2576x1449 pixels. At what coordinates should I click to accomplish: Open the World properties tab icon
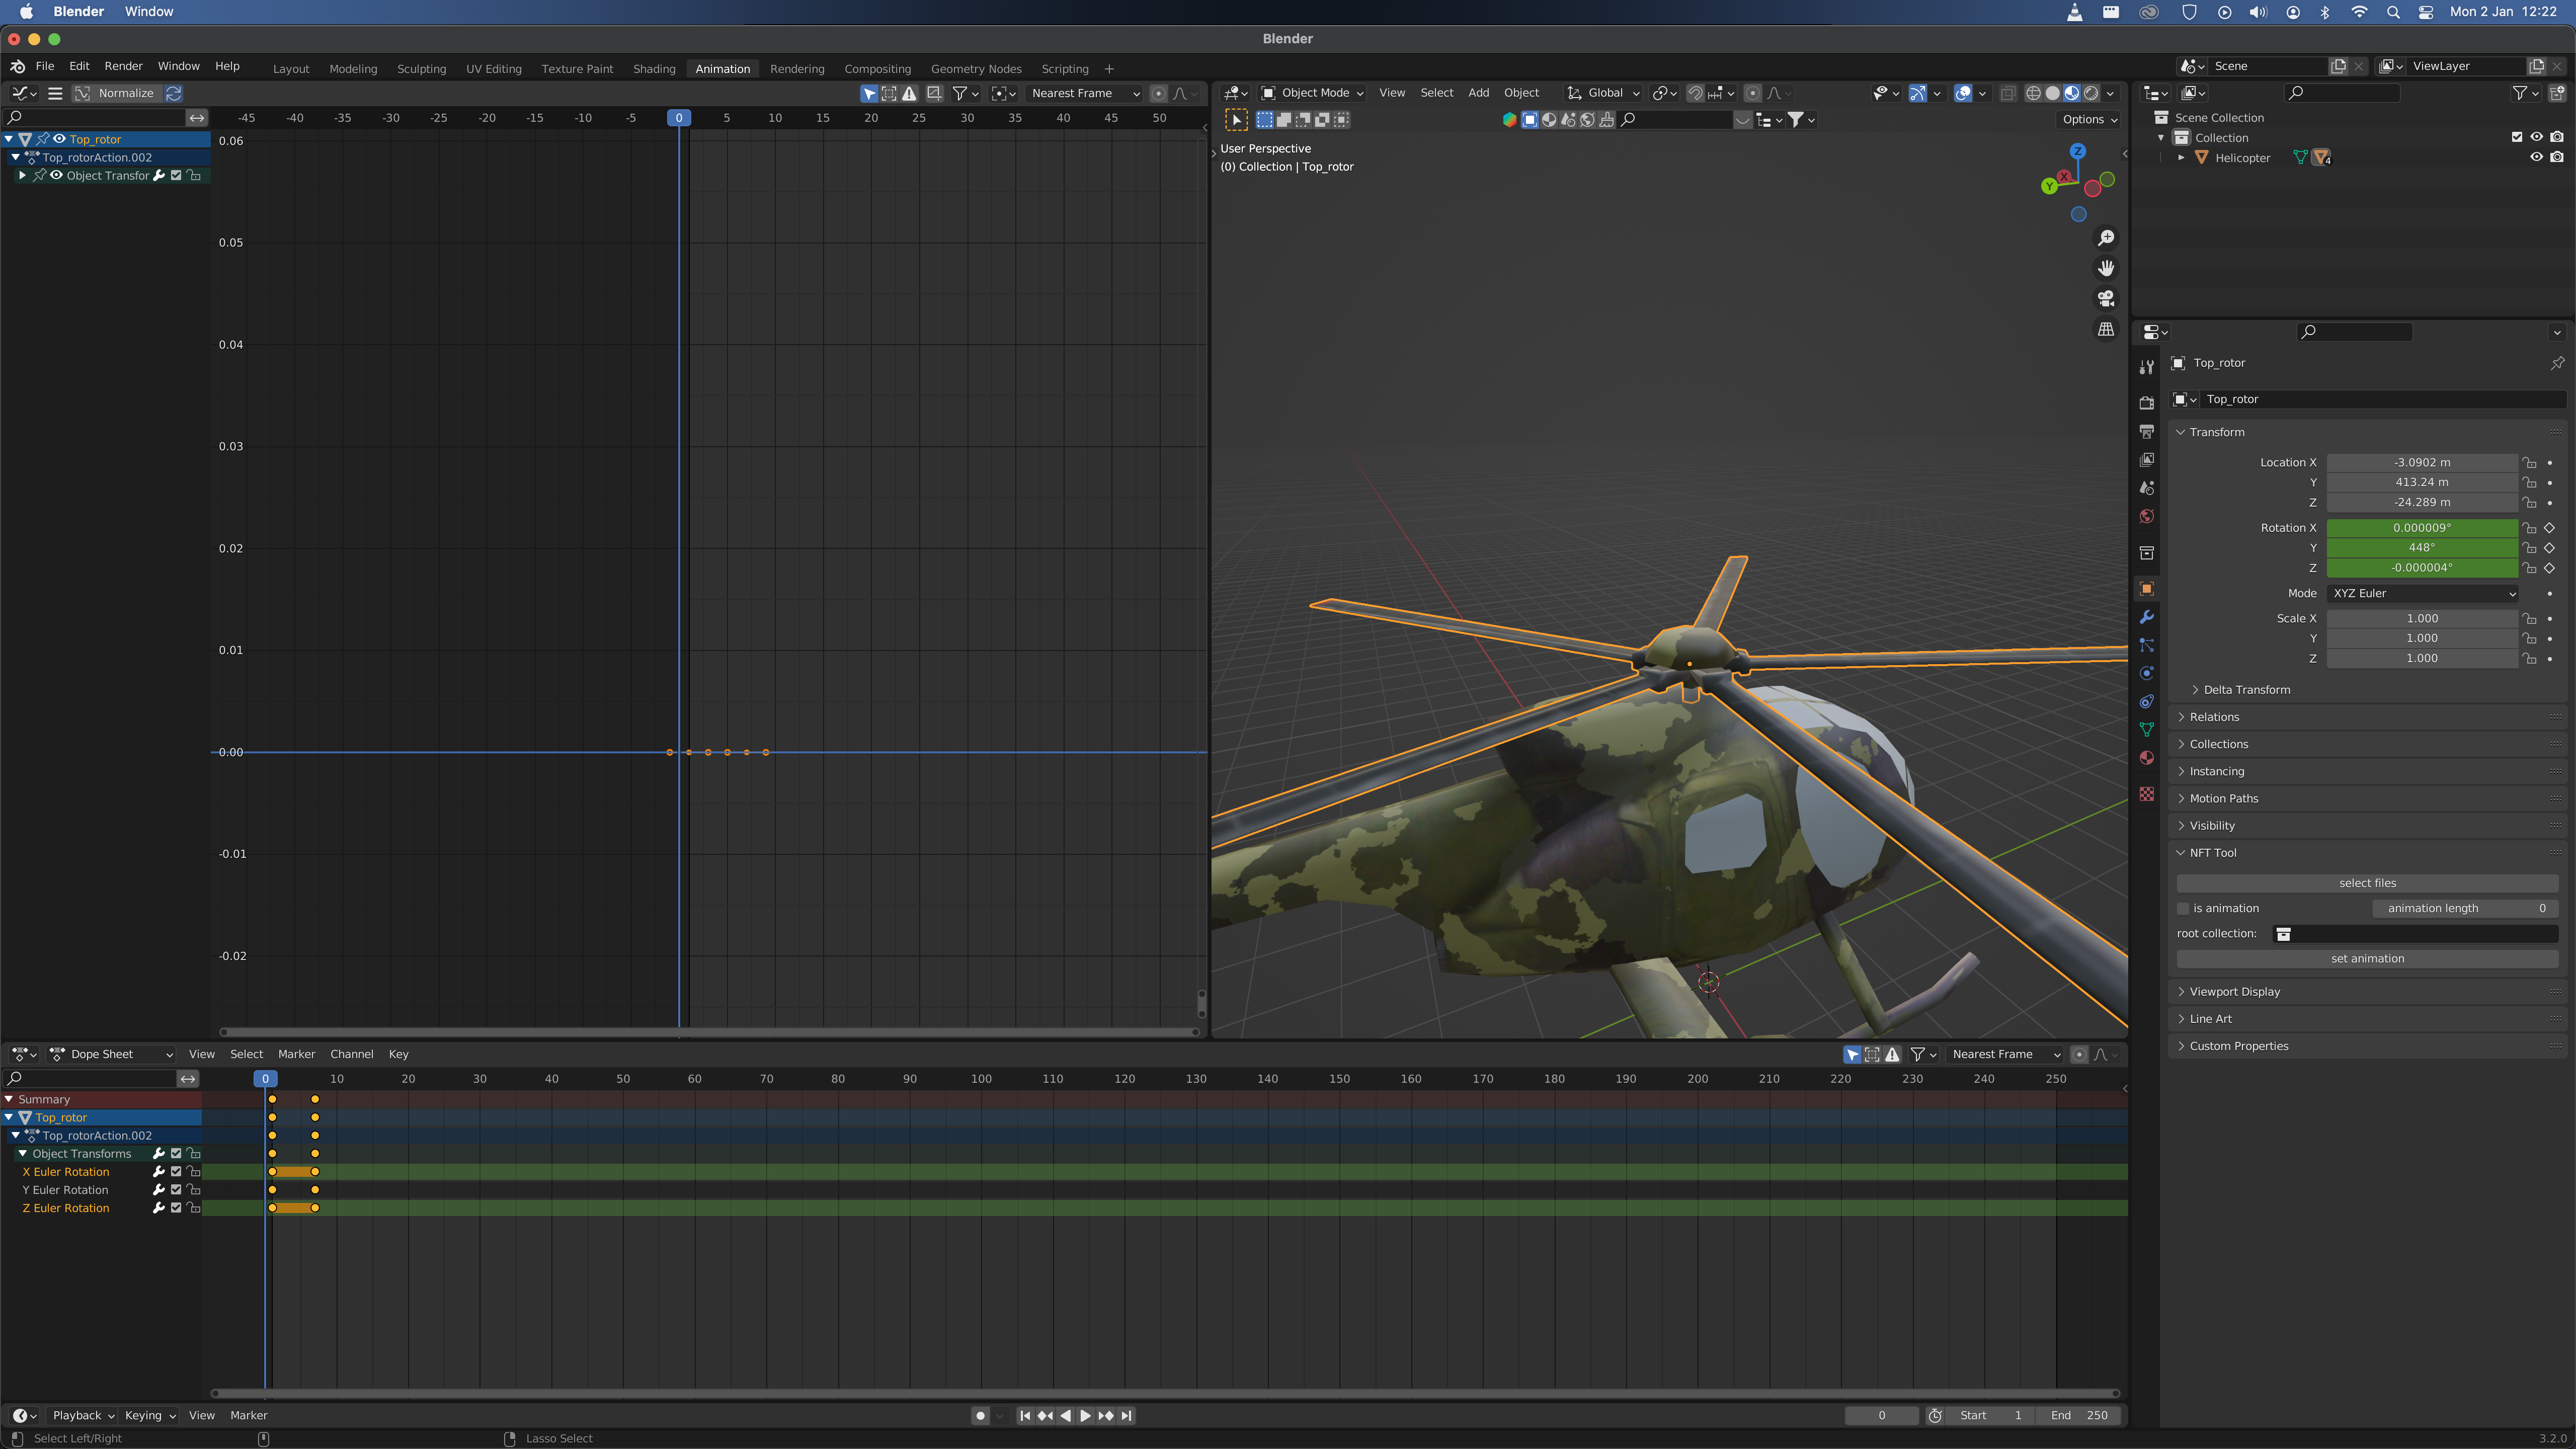tap(2146, 516)
